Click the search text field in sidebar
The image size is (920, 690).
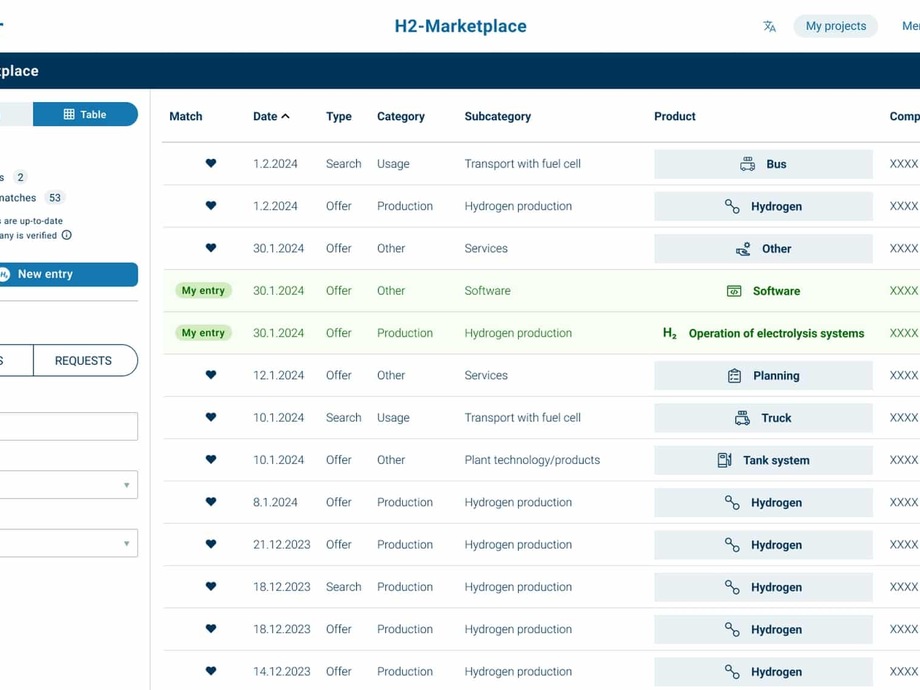[x=68, y=427]
